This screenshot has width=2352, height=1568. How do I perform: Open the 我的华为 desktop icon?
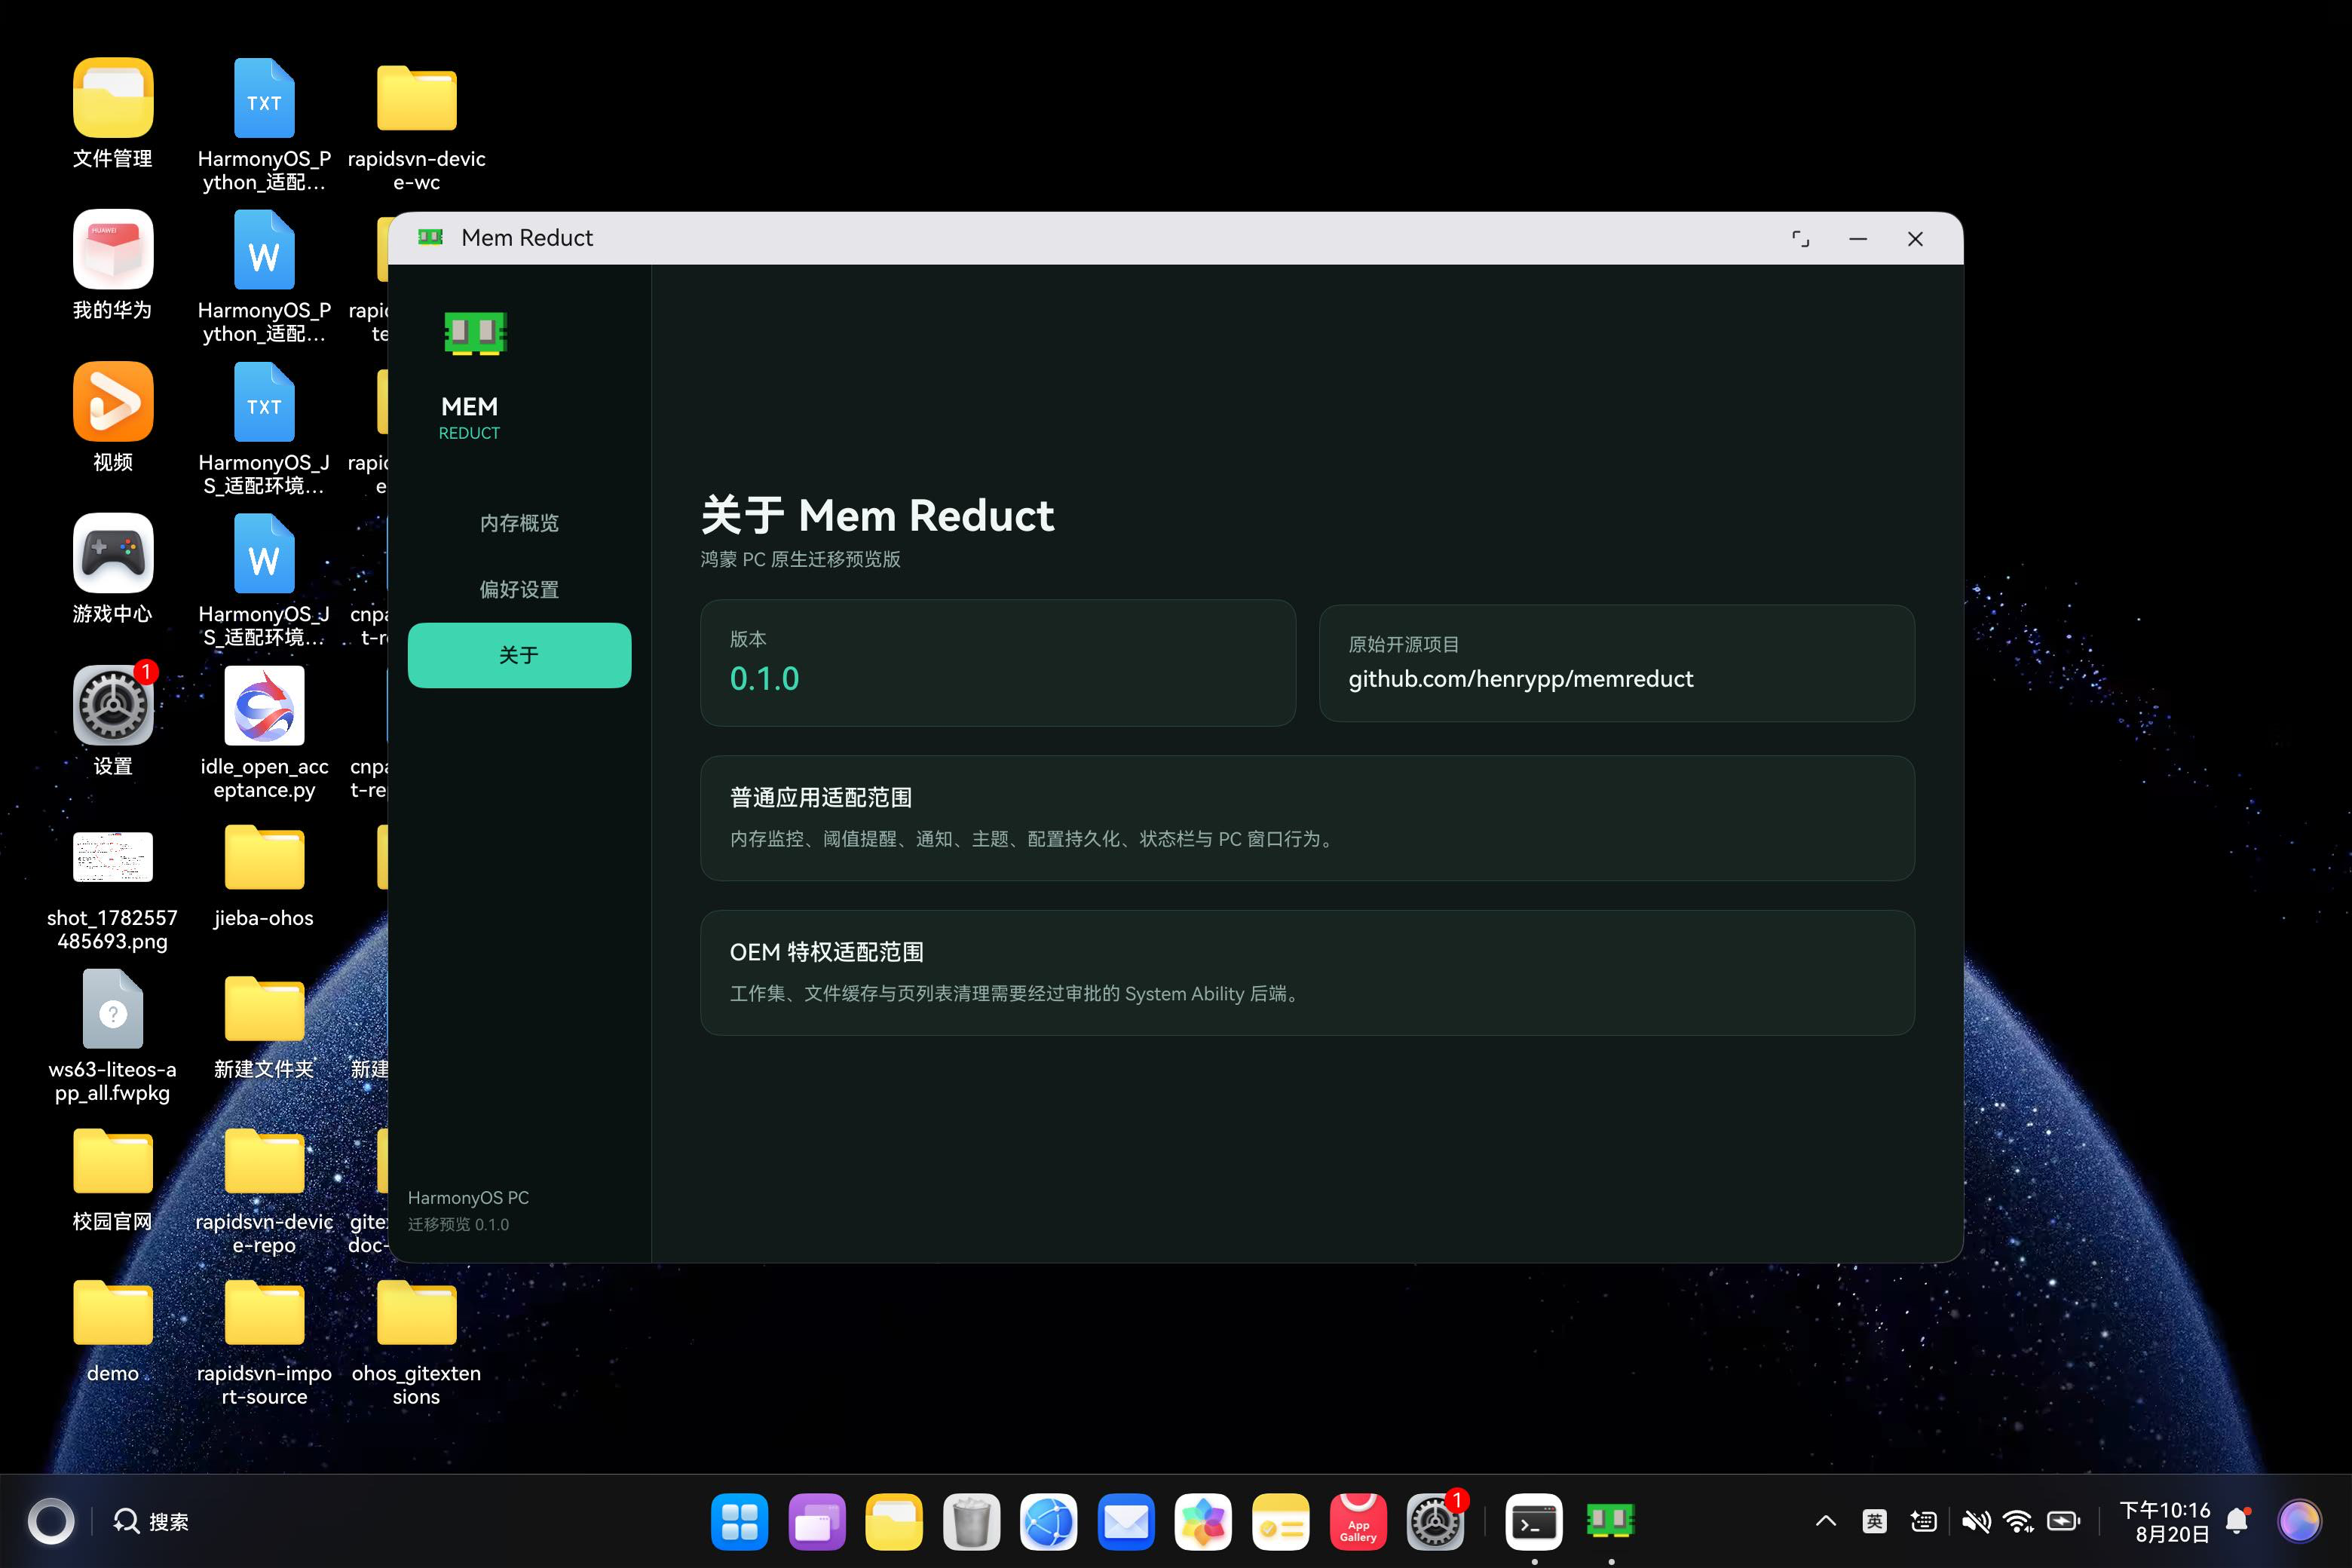tap(113, 250)
